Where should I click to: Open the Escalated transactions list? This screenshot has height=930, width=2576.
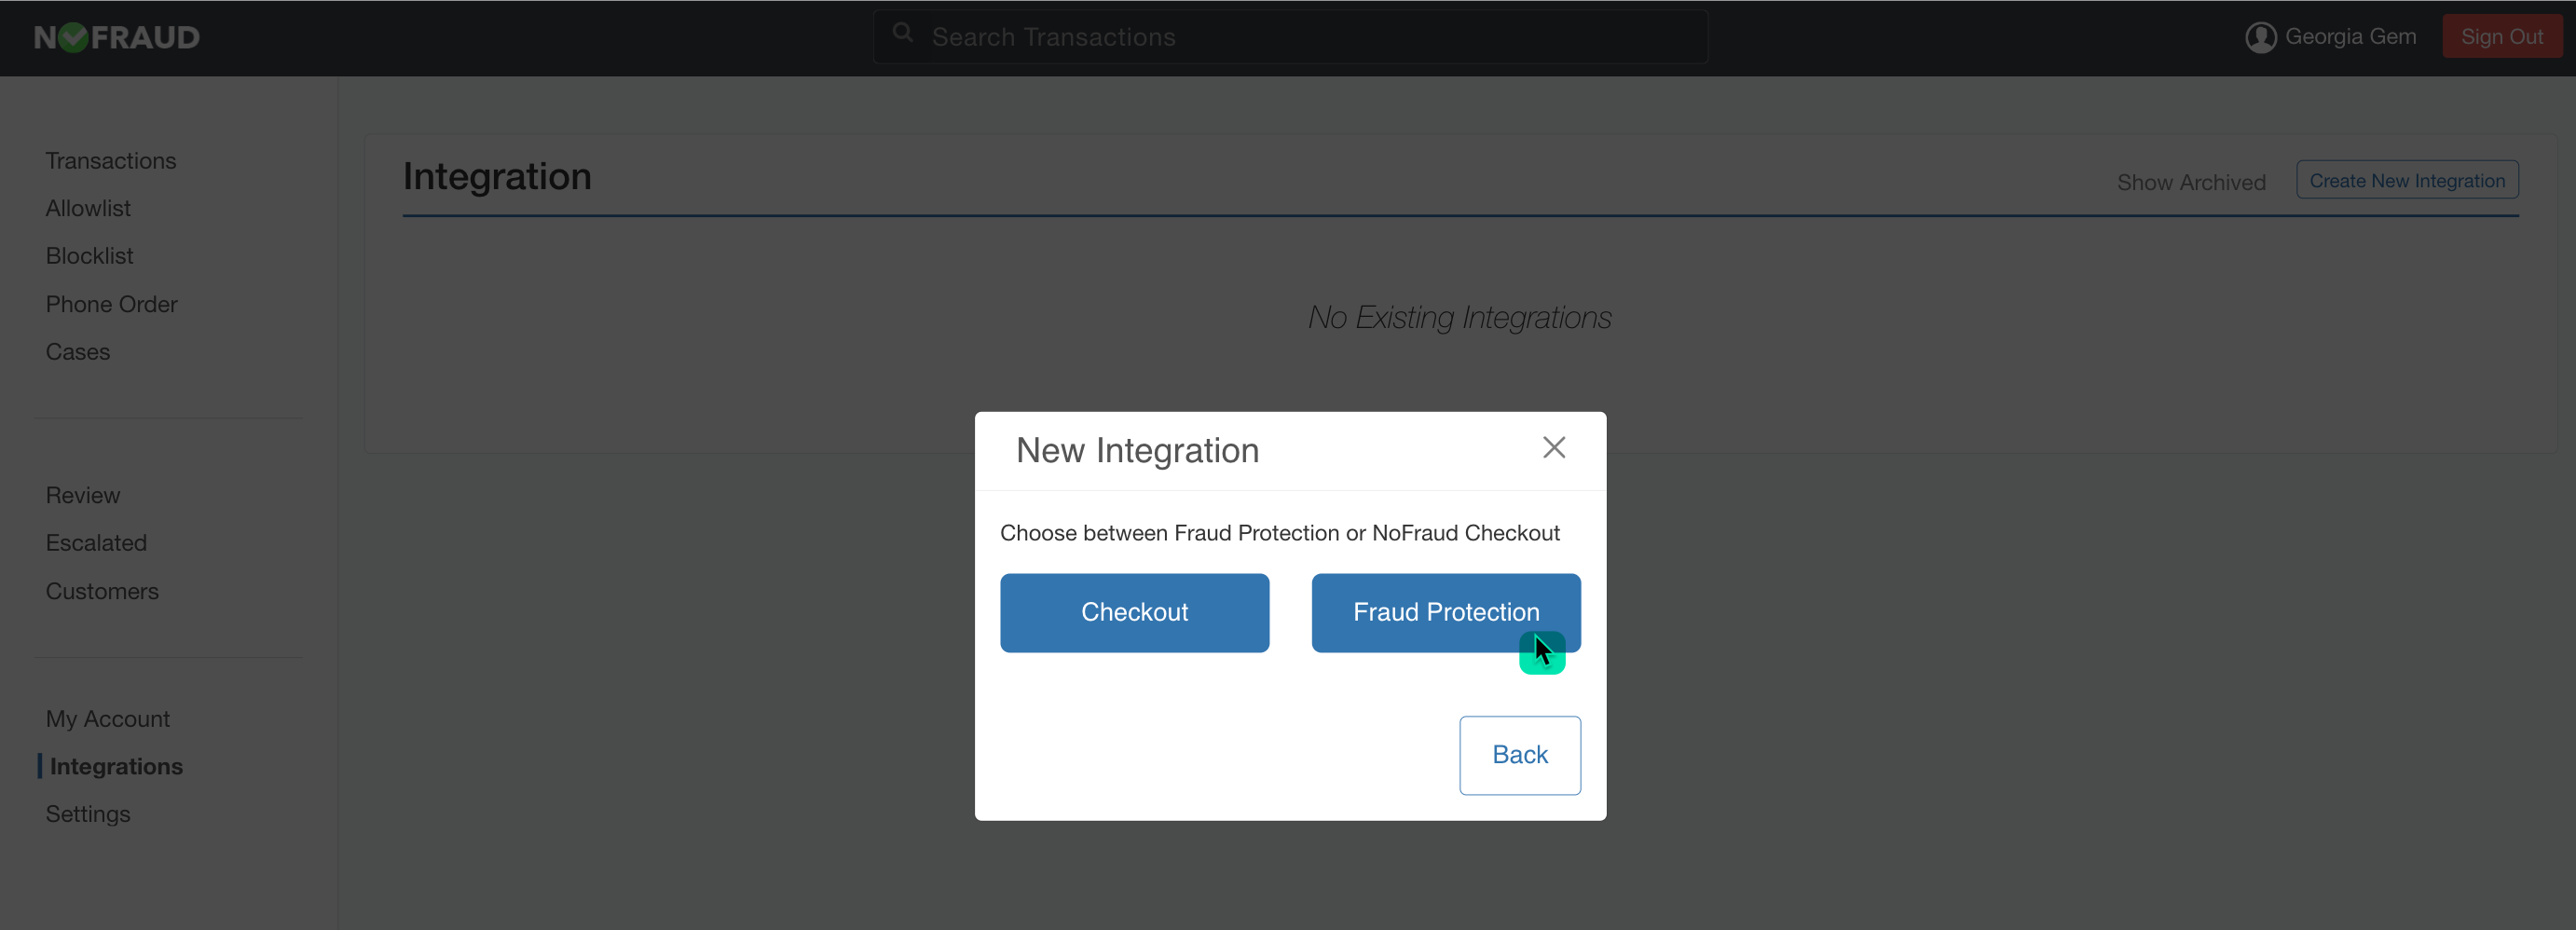[95, 542]
